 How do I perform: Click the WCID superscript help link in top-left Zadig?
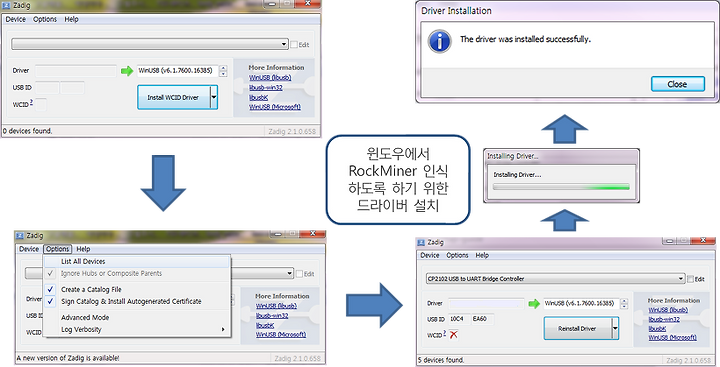pos(31,103)
